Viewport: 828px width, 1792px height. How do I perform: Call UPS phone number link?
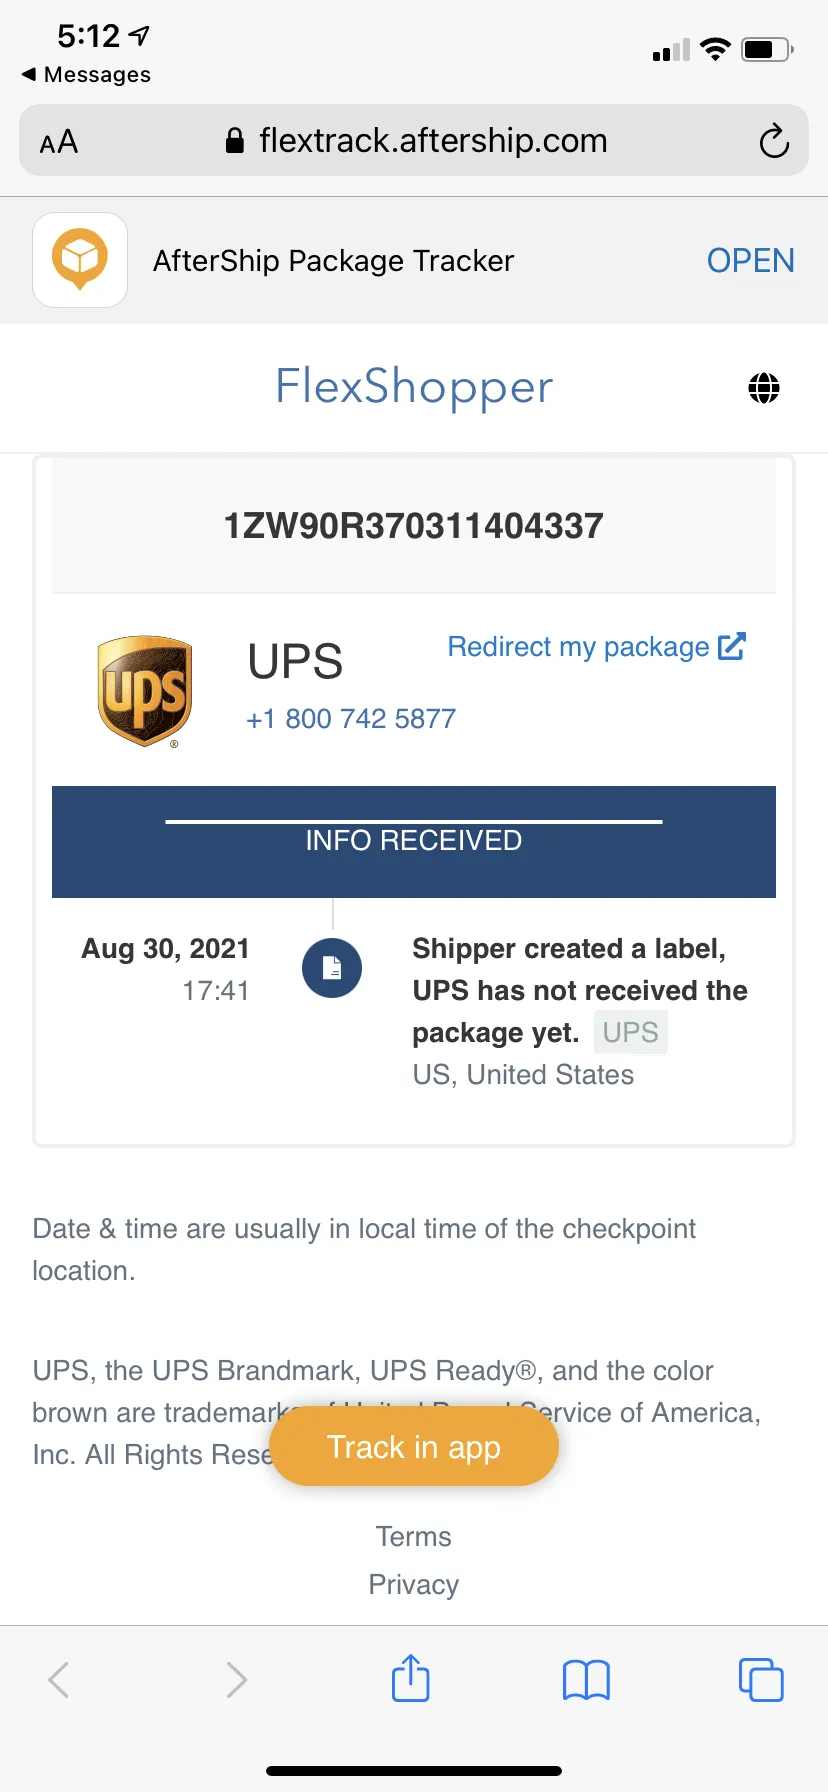[x=351, y=719]
